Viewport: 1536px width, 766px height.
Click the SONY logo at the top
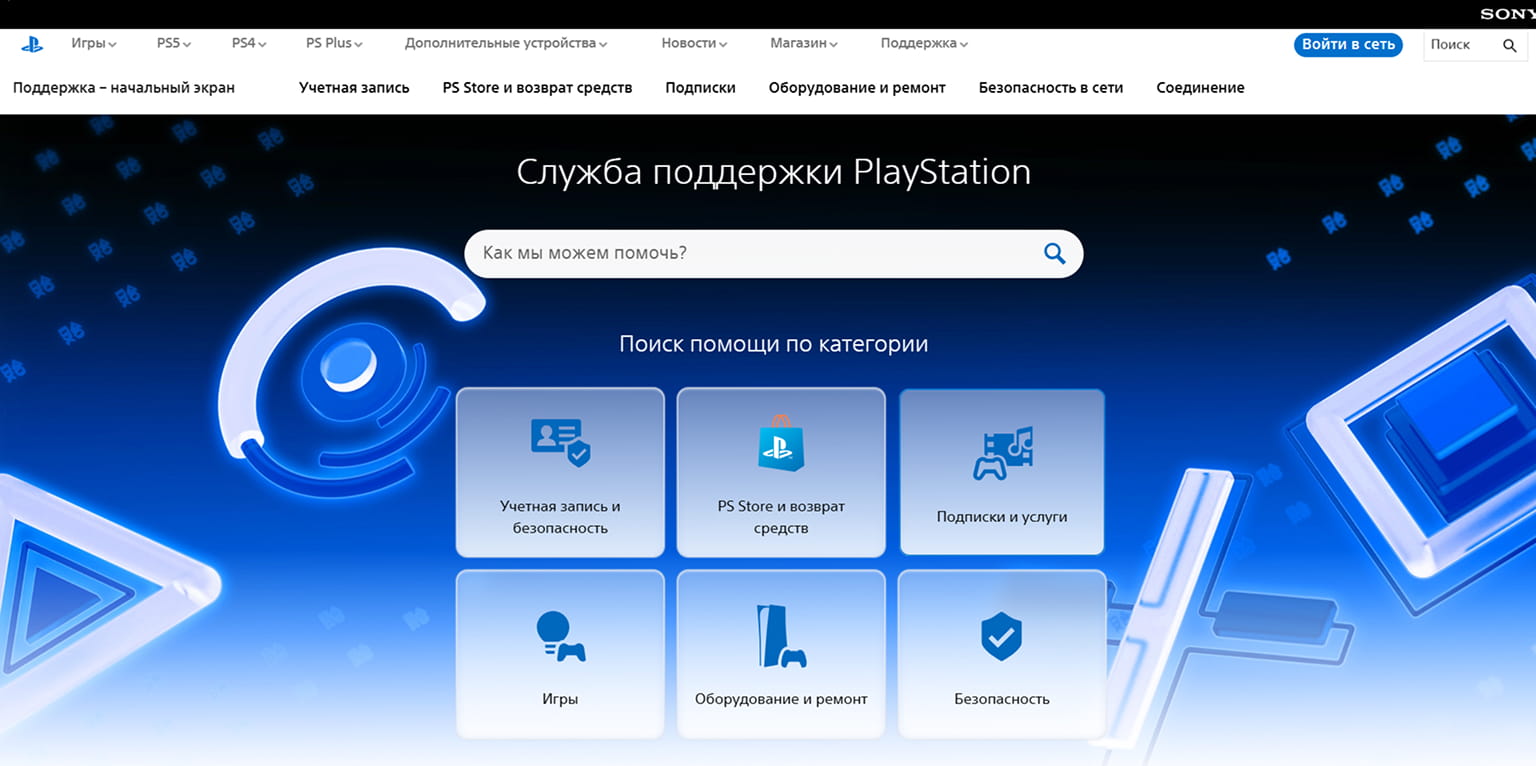pyautogui.click(x=1506, y=14)
